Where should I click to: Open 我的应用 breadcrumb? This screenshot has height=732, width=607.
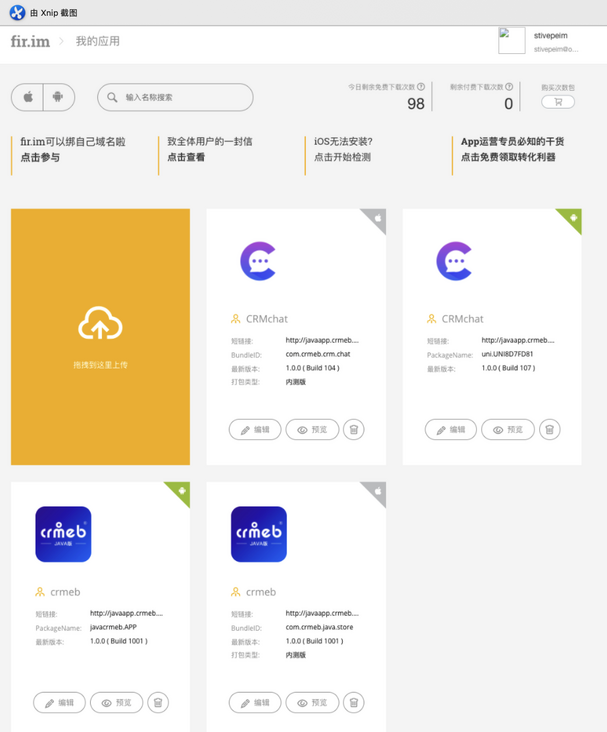(98, 41)
